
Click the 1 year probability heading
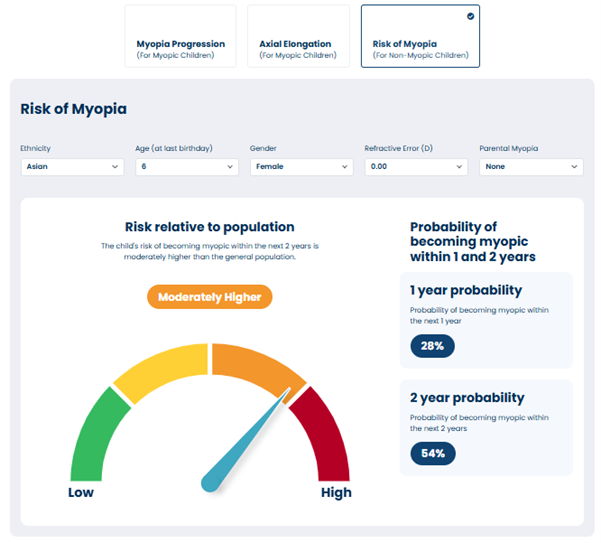(x=466, y=290)
